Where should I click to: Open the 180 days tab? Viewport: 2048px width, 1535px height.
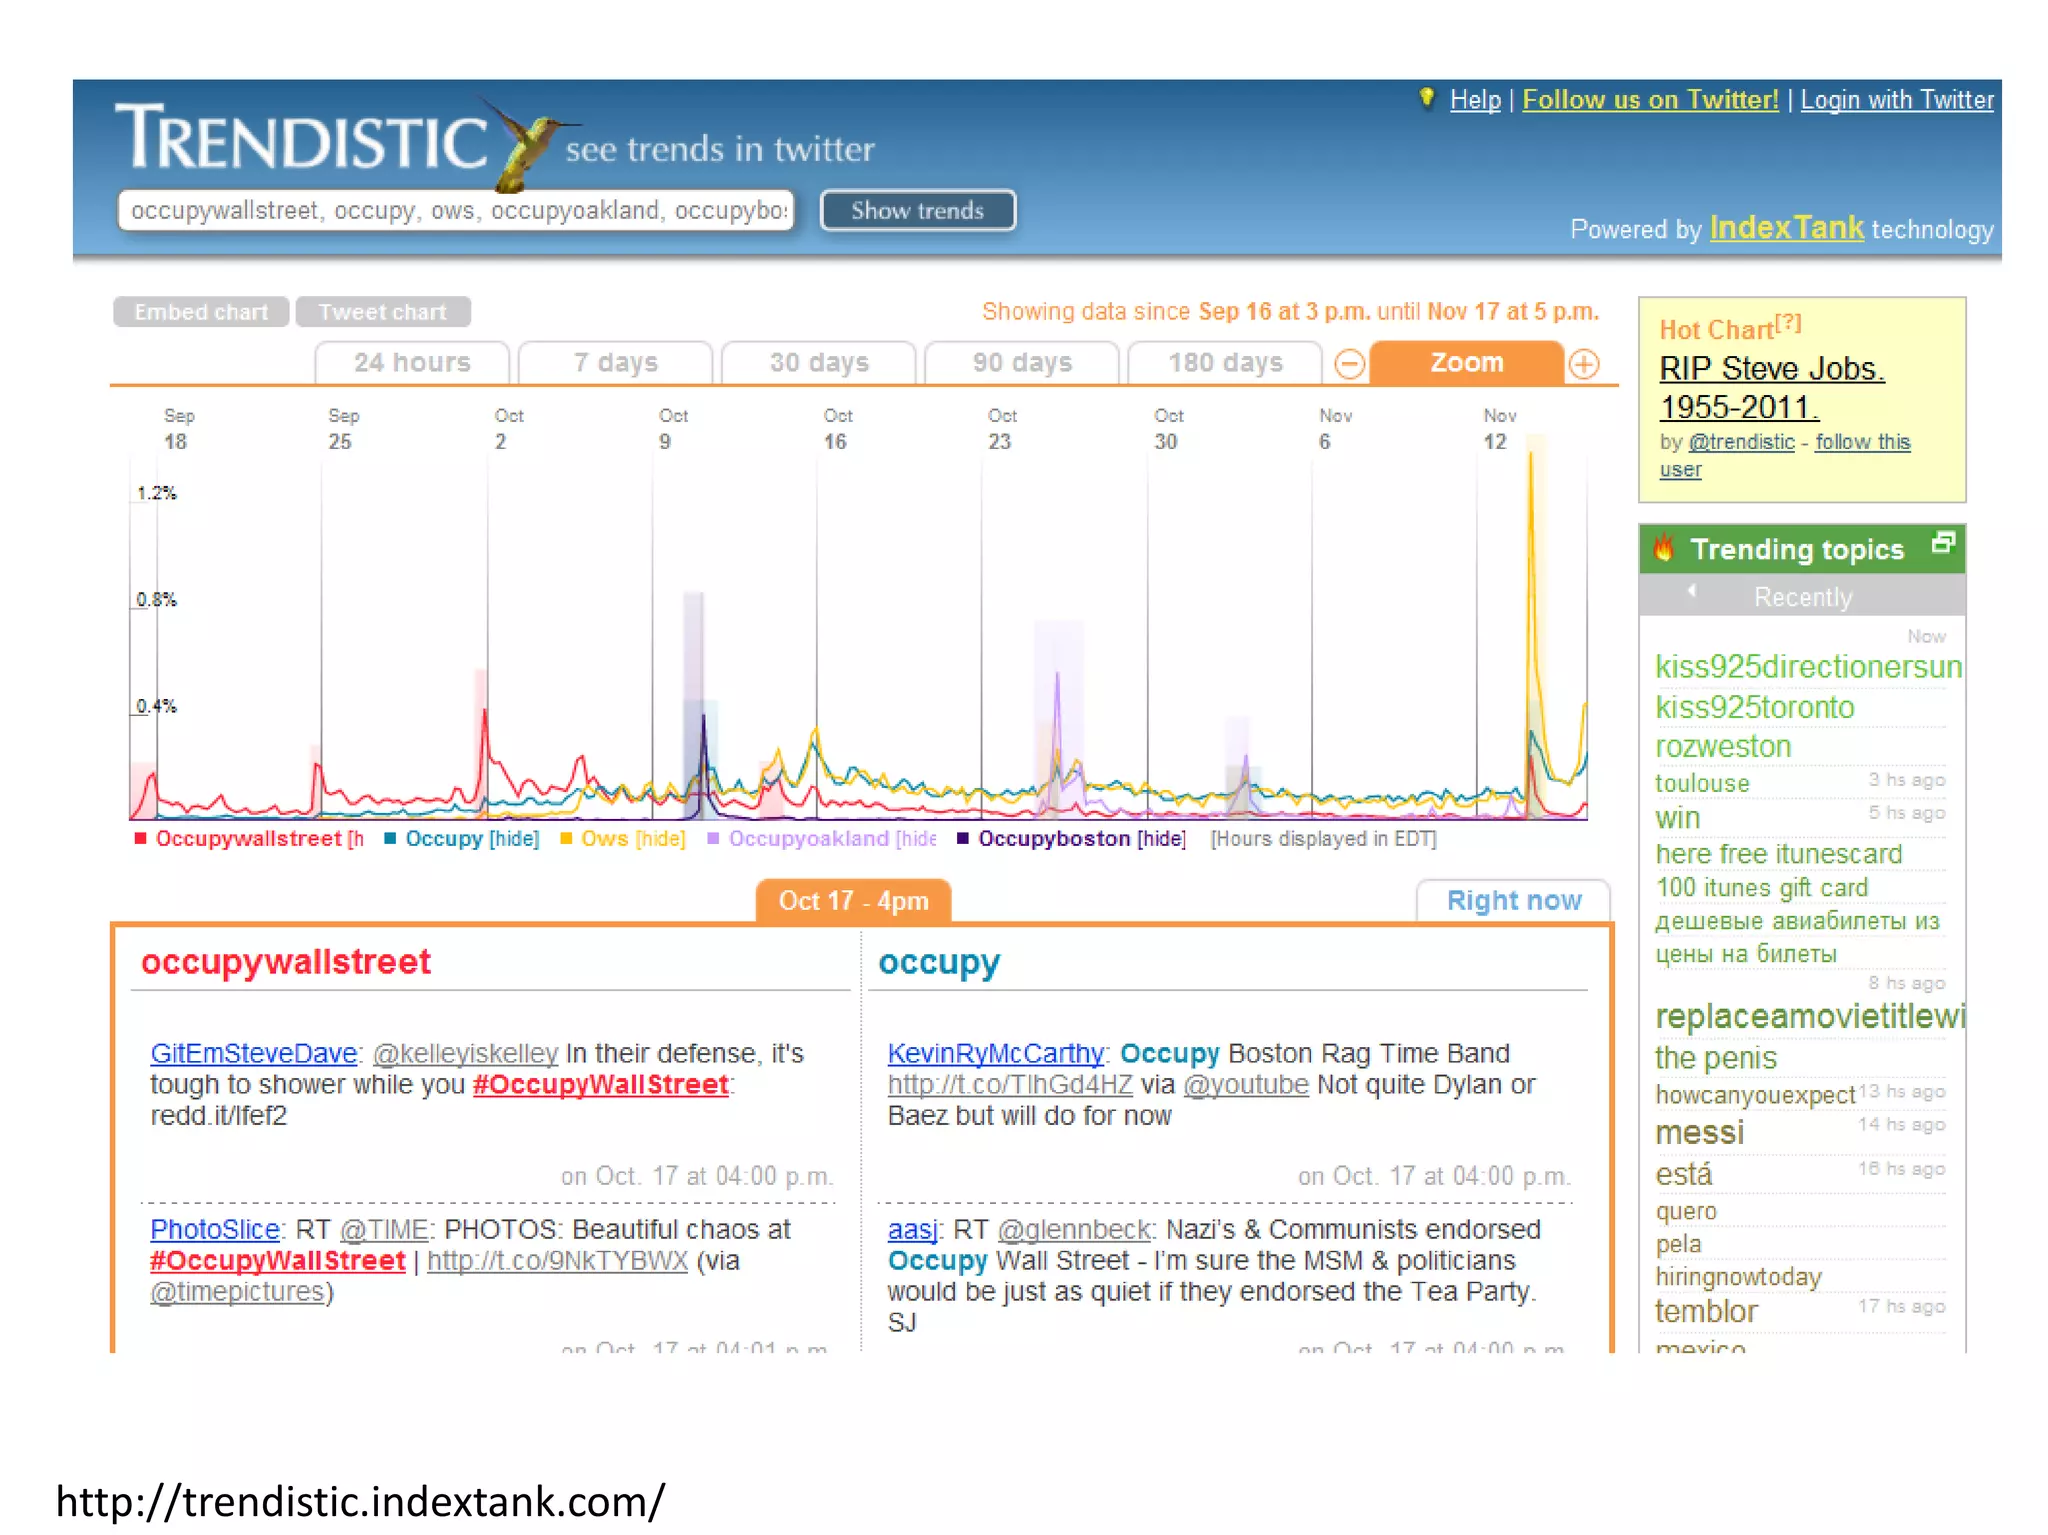tap(1225, 363)
